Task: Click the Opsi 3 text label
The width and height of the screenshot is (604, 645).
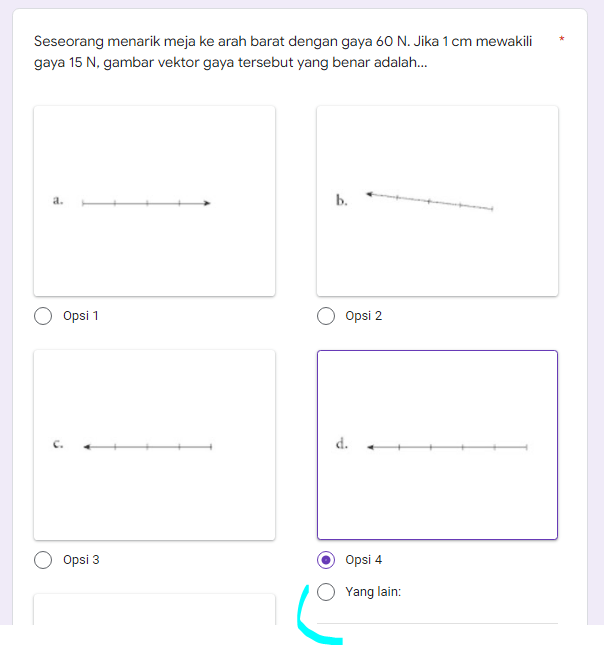Action: coord(81,560)
